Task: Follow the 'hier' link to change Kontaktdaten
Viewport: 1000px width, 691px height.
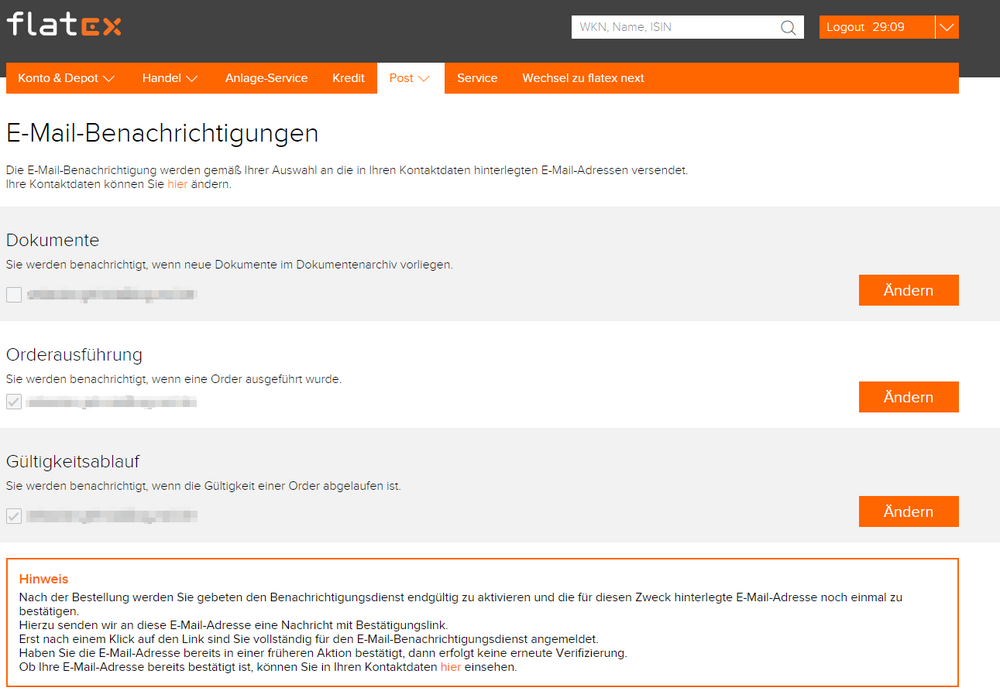Action: [177, 184]
